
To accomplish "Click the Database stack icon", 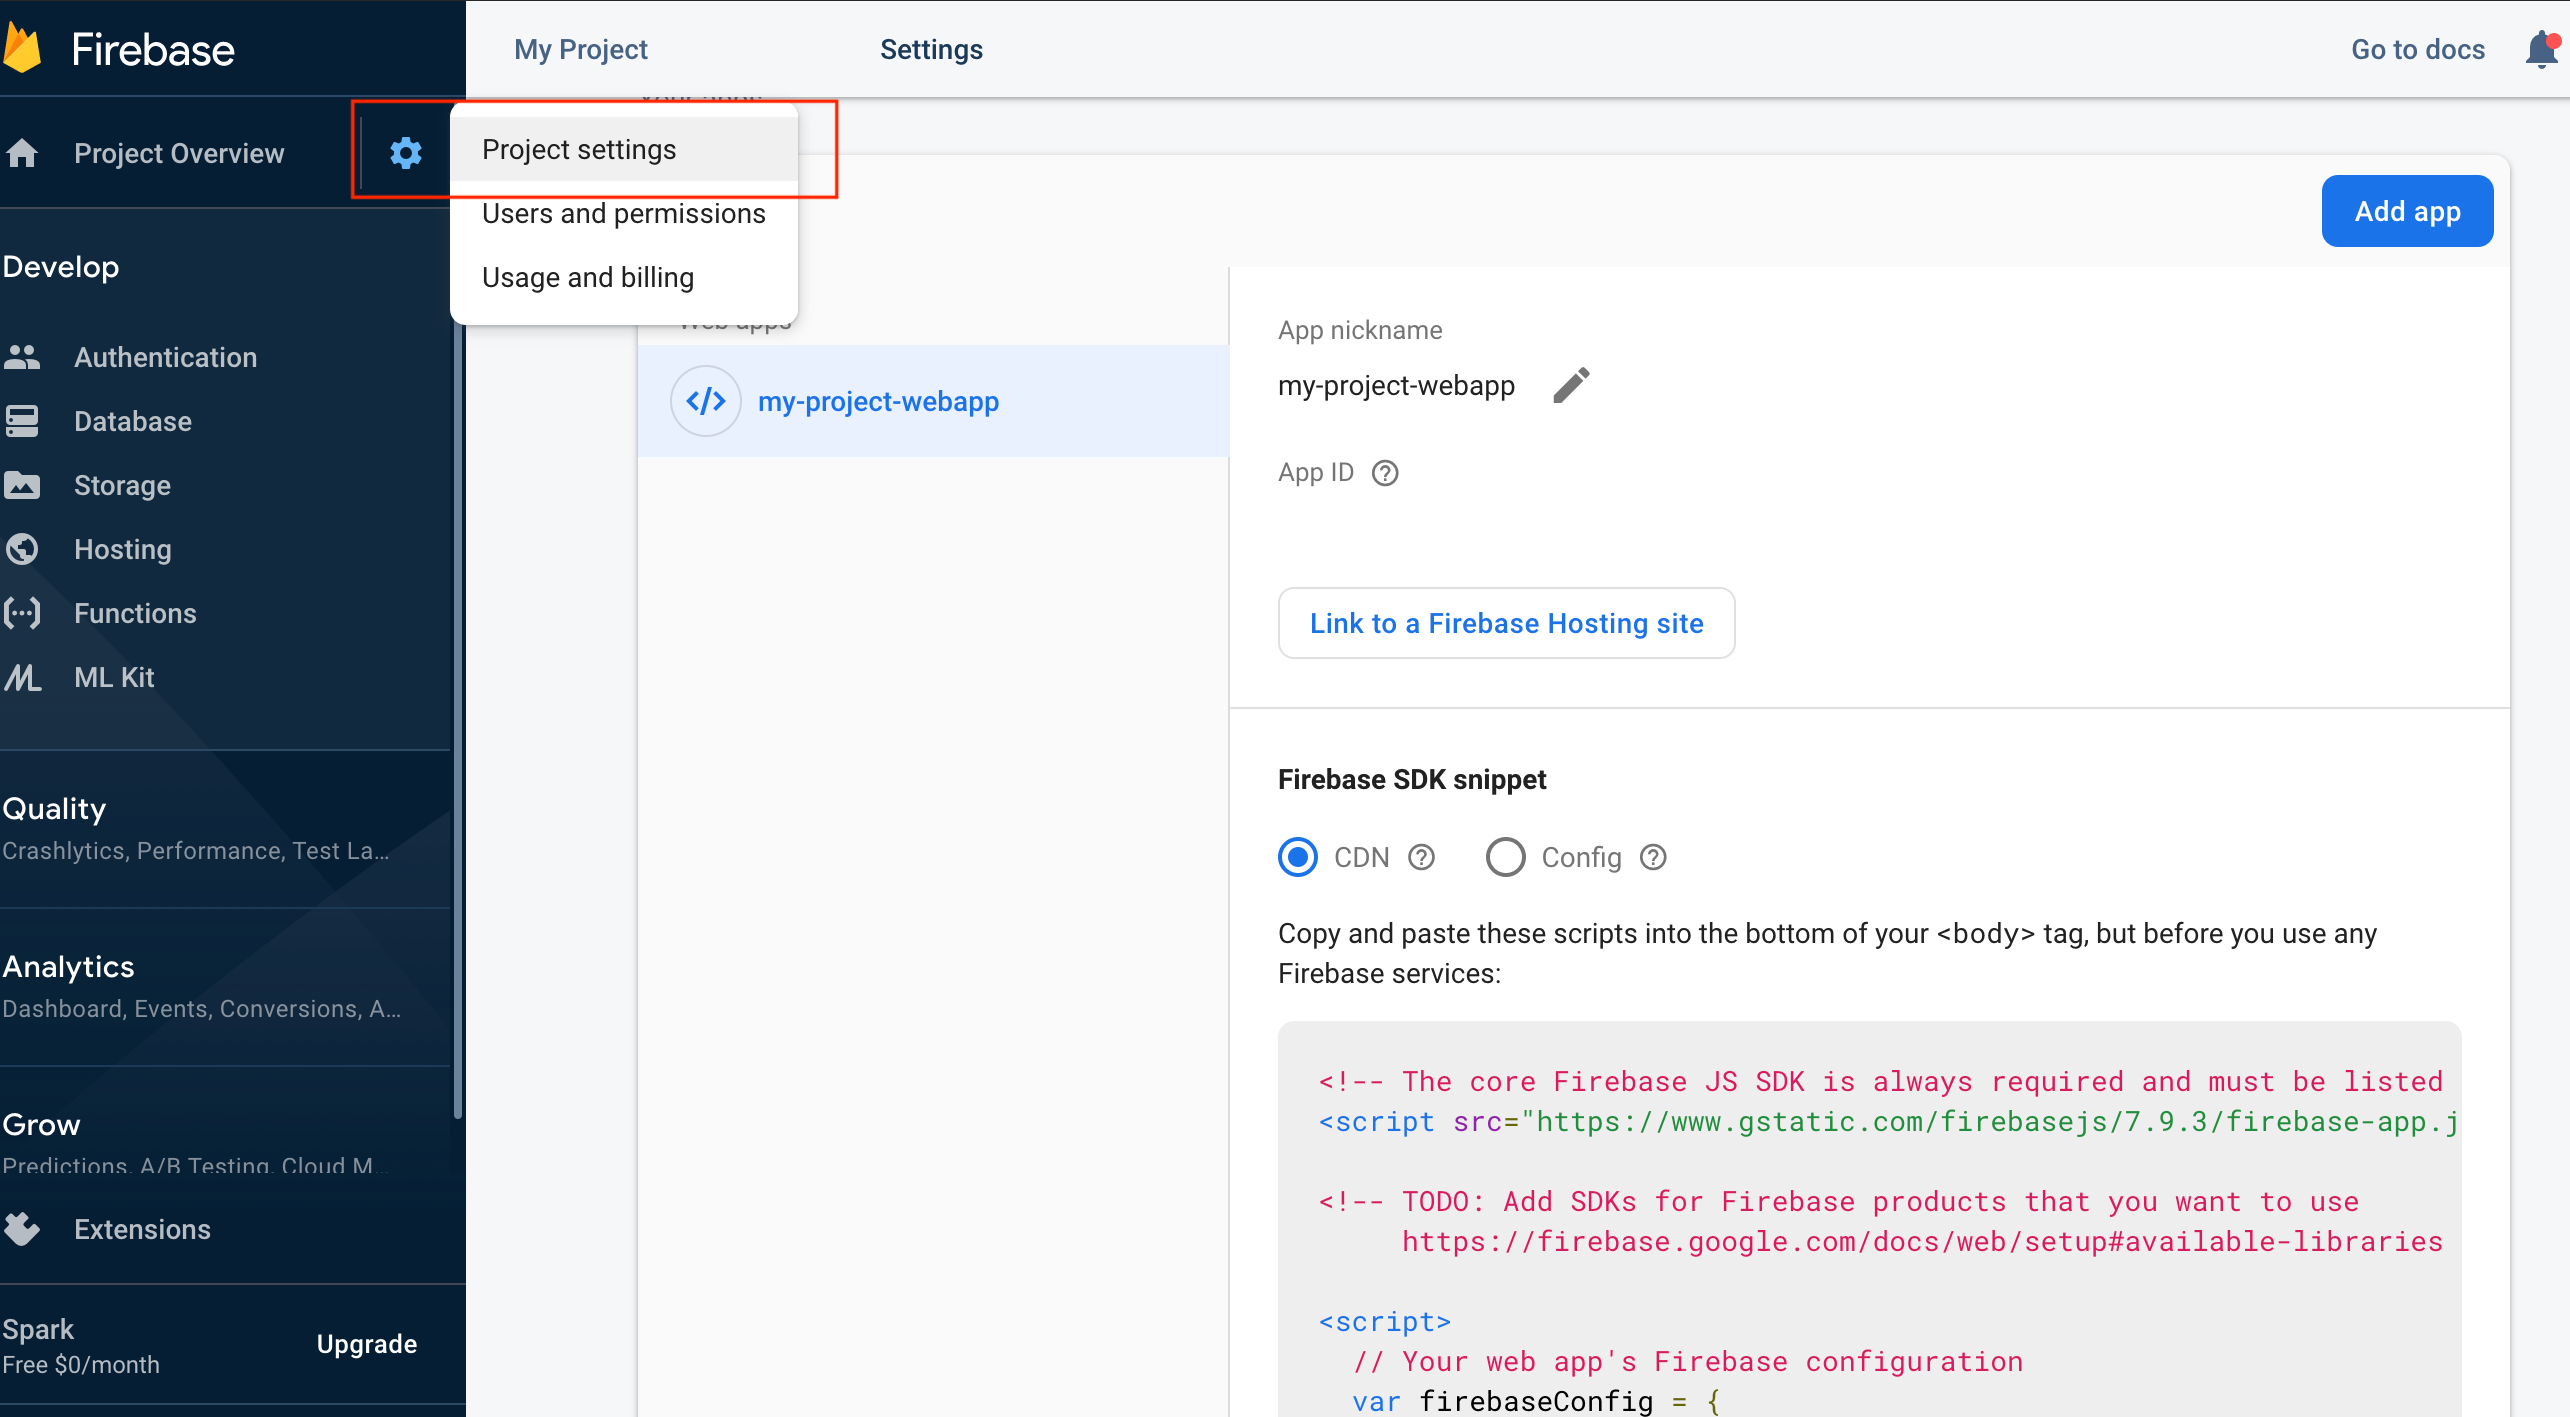I will tap(22, 421).
